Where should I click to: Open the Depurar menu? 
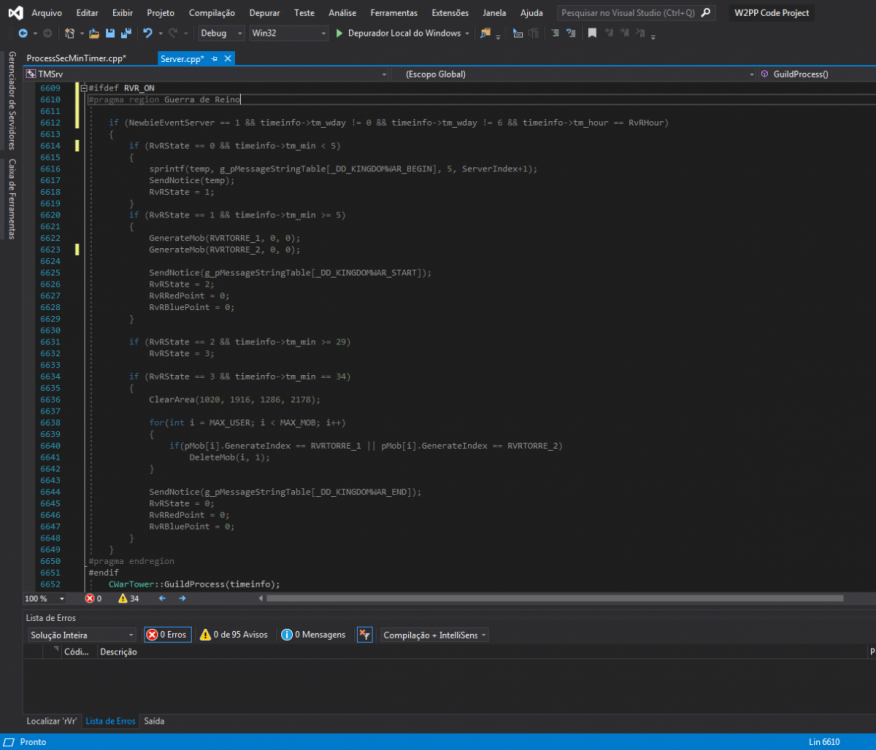point(264,12)
